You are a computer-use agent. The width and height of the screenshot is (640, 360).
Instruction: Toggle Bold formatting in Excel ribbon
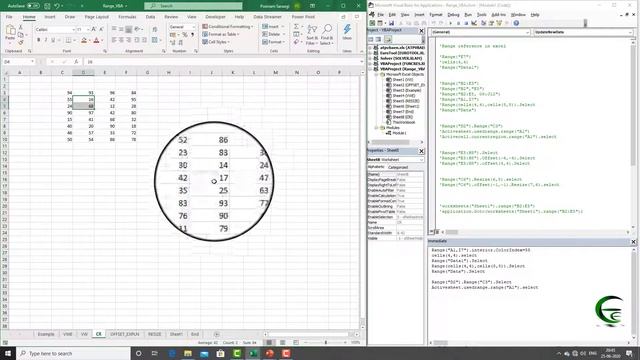(x=38, y=40)
